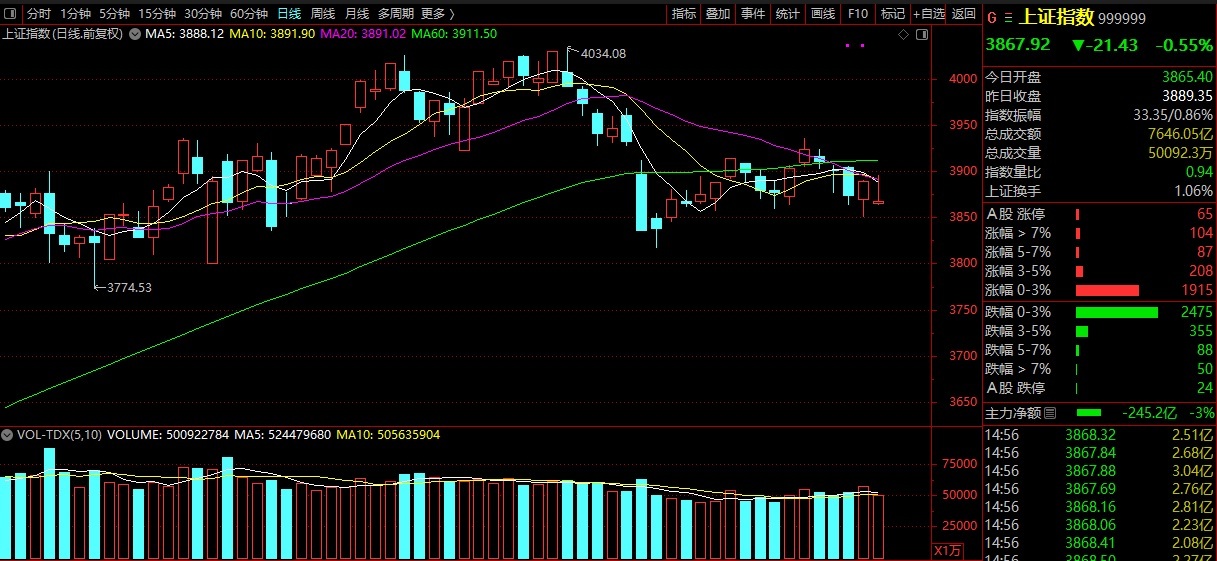The height and width of the screenshot is (561, 1217).
Task: Click the G icon beside 上证指数
Action: pos(992,18)
